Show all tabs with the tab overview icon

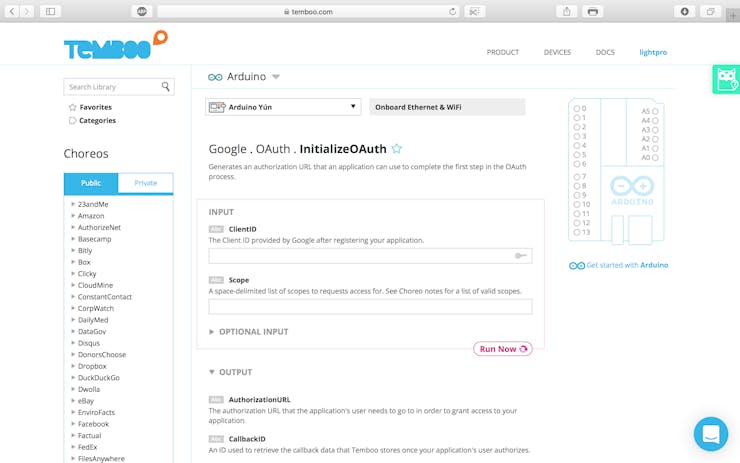click(710, 11)
